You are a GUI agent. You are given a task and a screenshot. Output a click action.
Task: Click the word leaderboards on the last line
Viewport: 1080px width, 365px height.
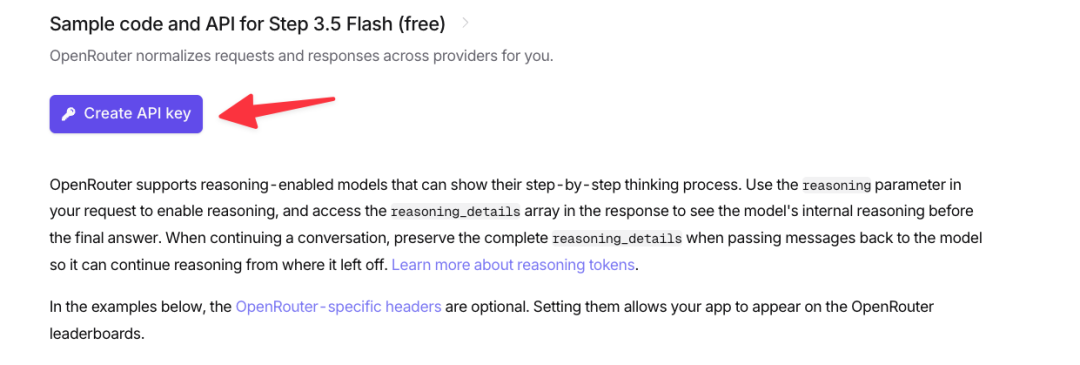[95, 334]
